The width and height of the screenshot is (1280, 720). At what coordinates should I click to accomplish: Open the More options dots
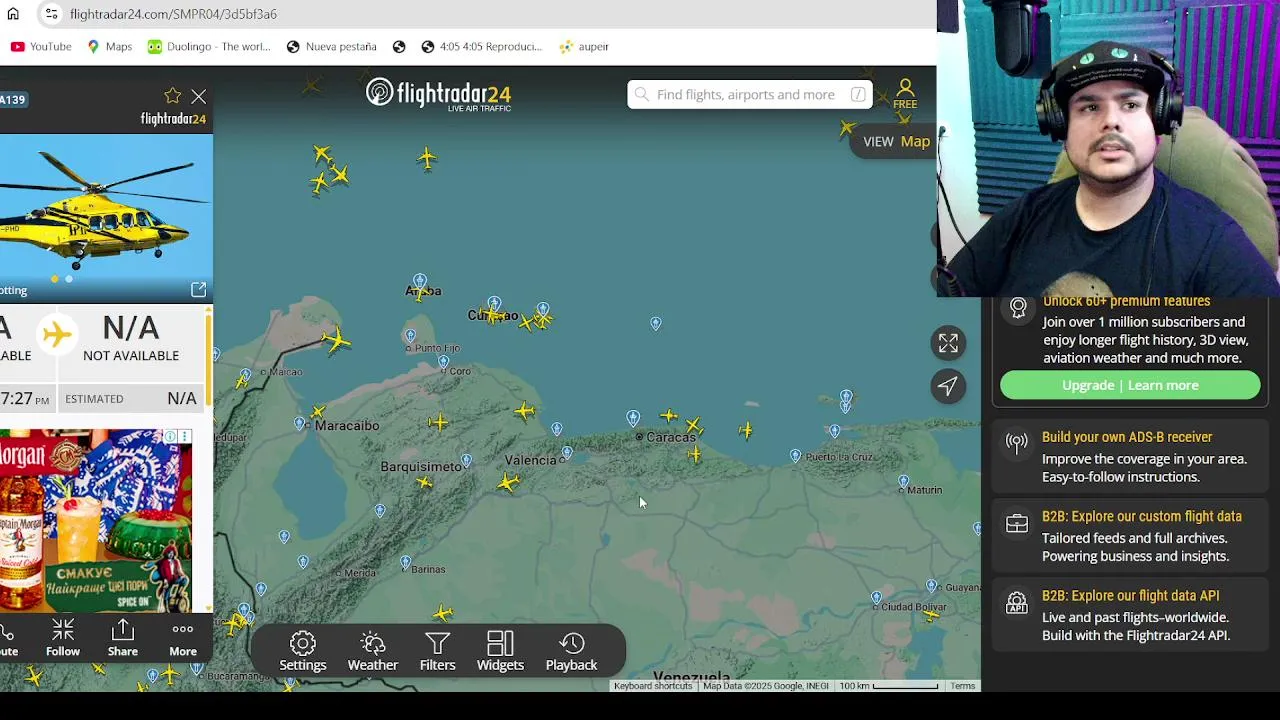click(183, 638)
